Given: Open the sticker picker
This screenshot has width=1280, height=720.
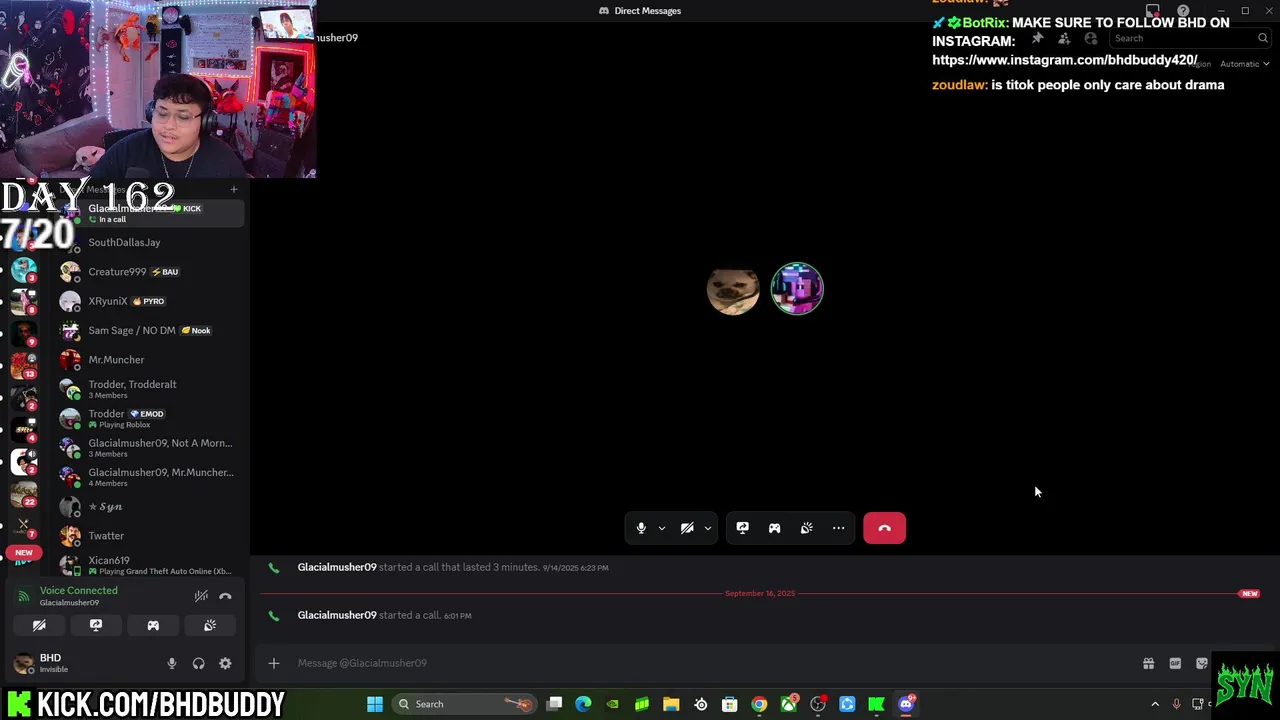Looking at the screenshot, I should click(1202, 663).
